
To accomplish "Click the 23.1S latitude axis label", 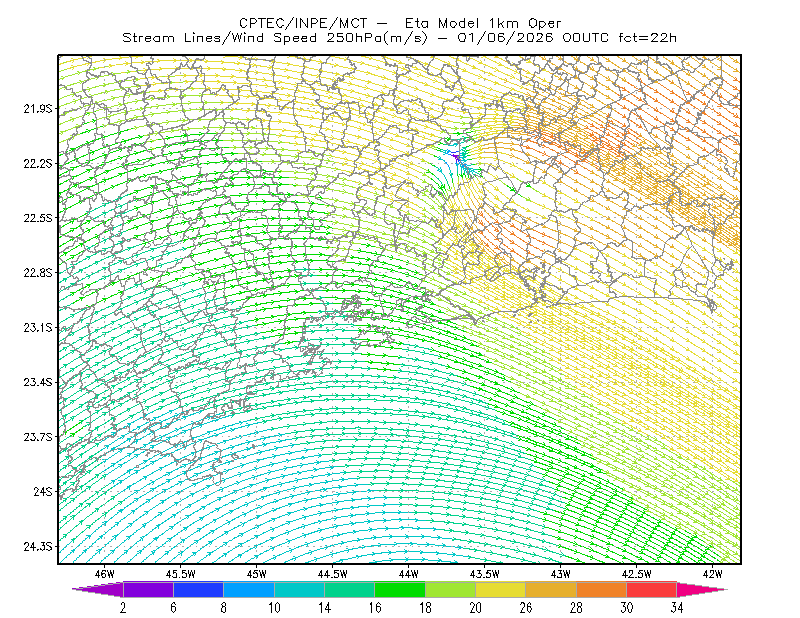I will (x=38, y=327).
